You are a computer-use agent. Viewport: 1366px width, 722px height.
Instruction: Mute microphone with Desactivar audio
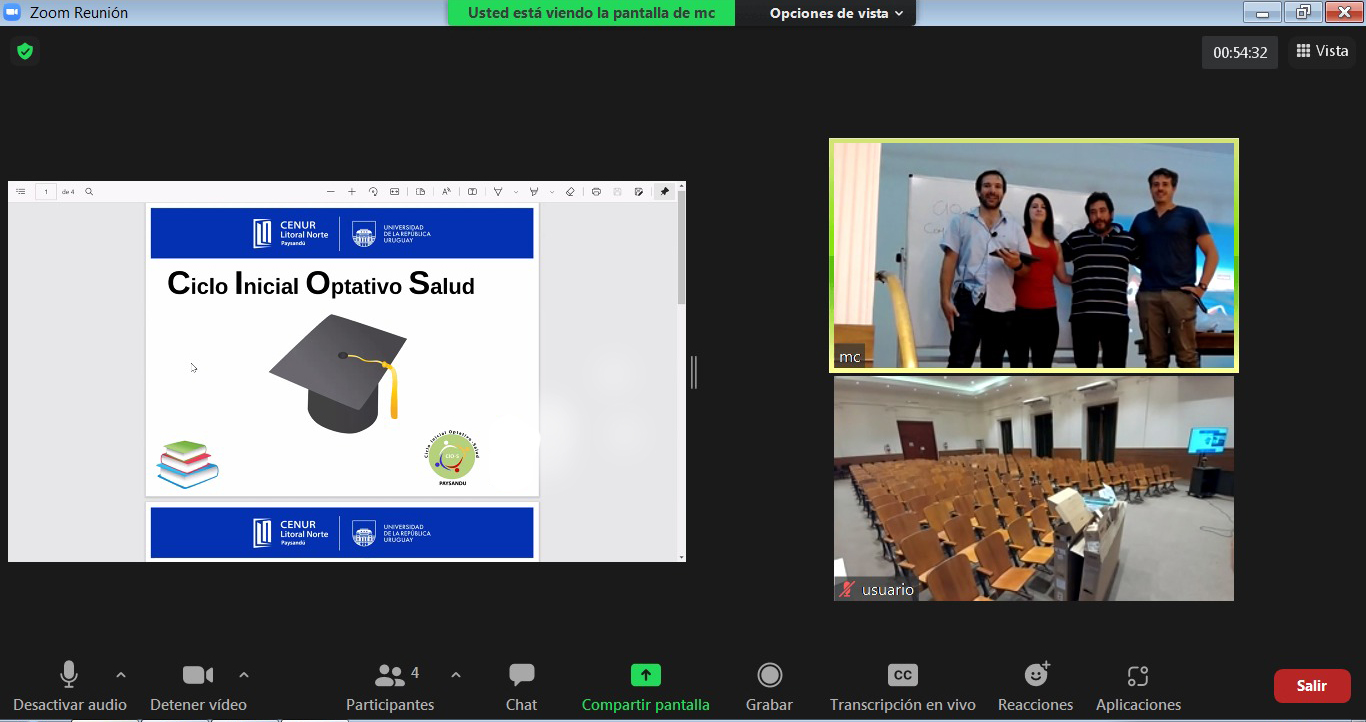coord(69,686)
